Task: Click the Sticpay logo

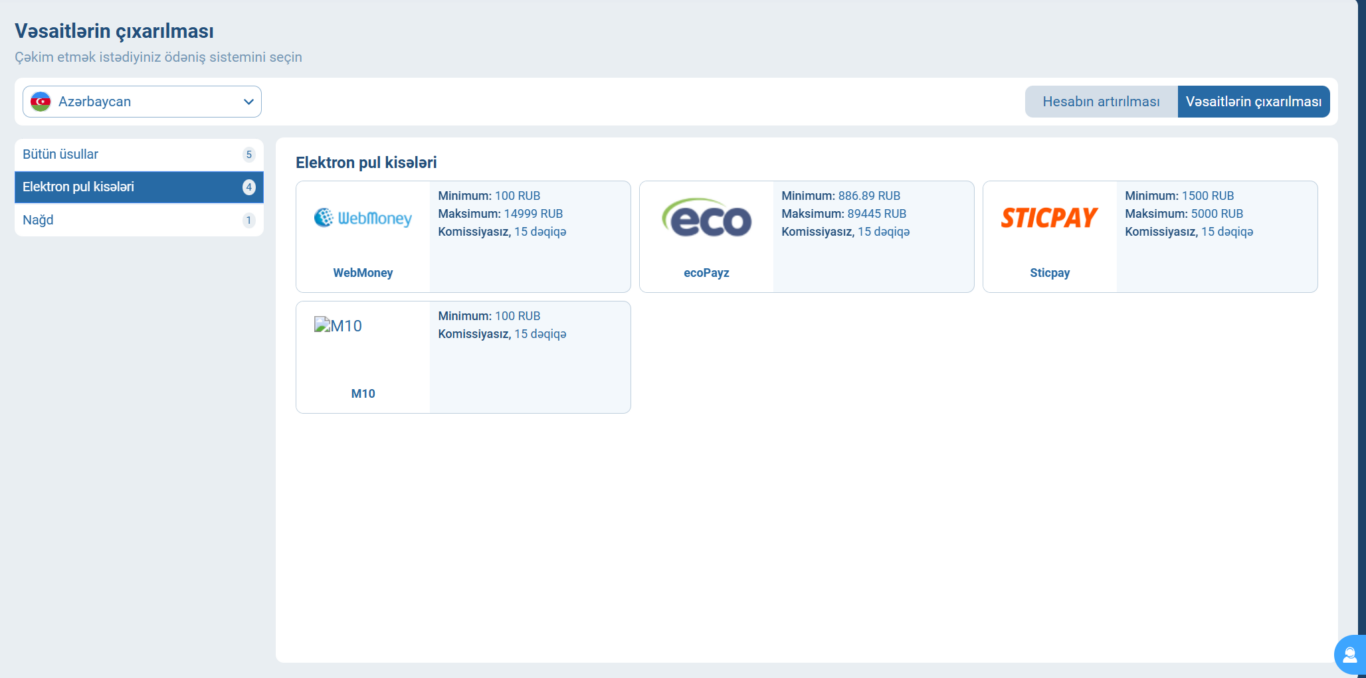Action: (1049, 218)
